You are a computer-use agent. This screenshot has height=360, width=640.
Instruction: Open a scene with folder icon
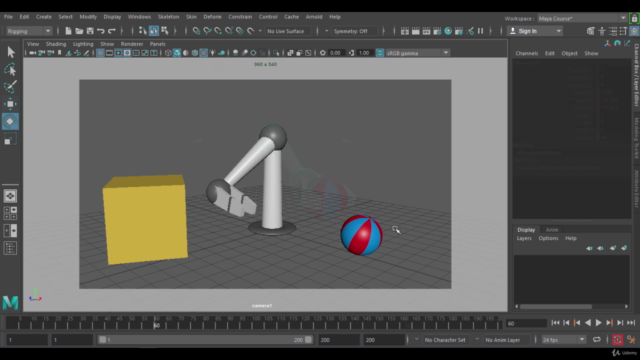[79, 31]
